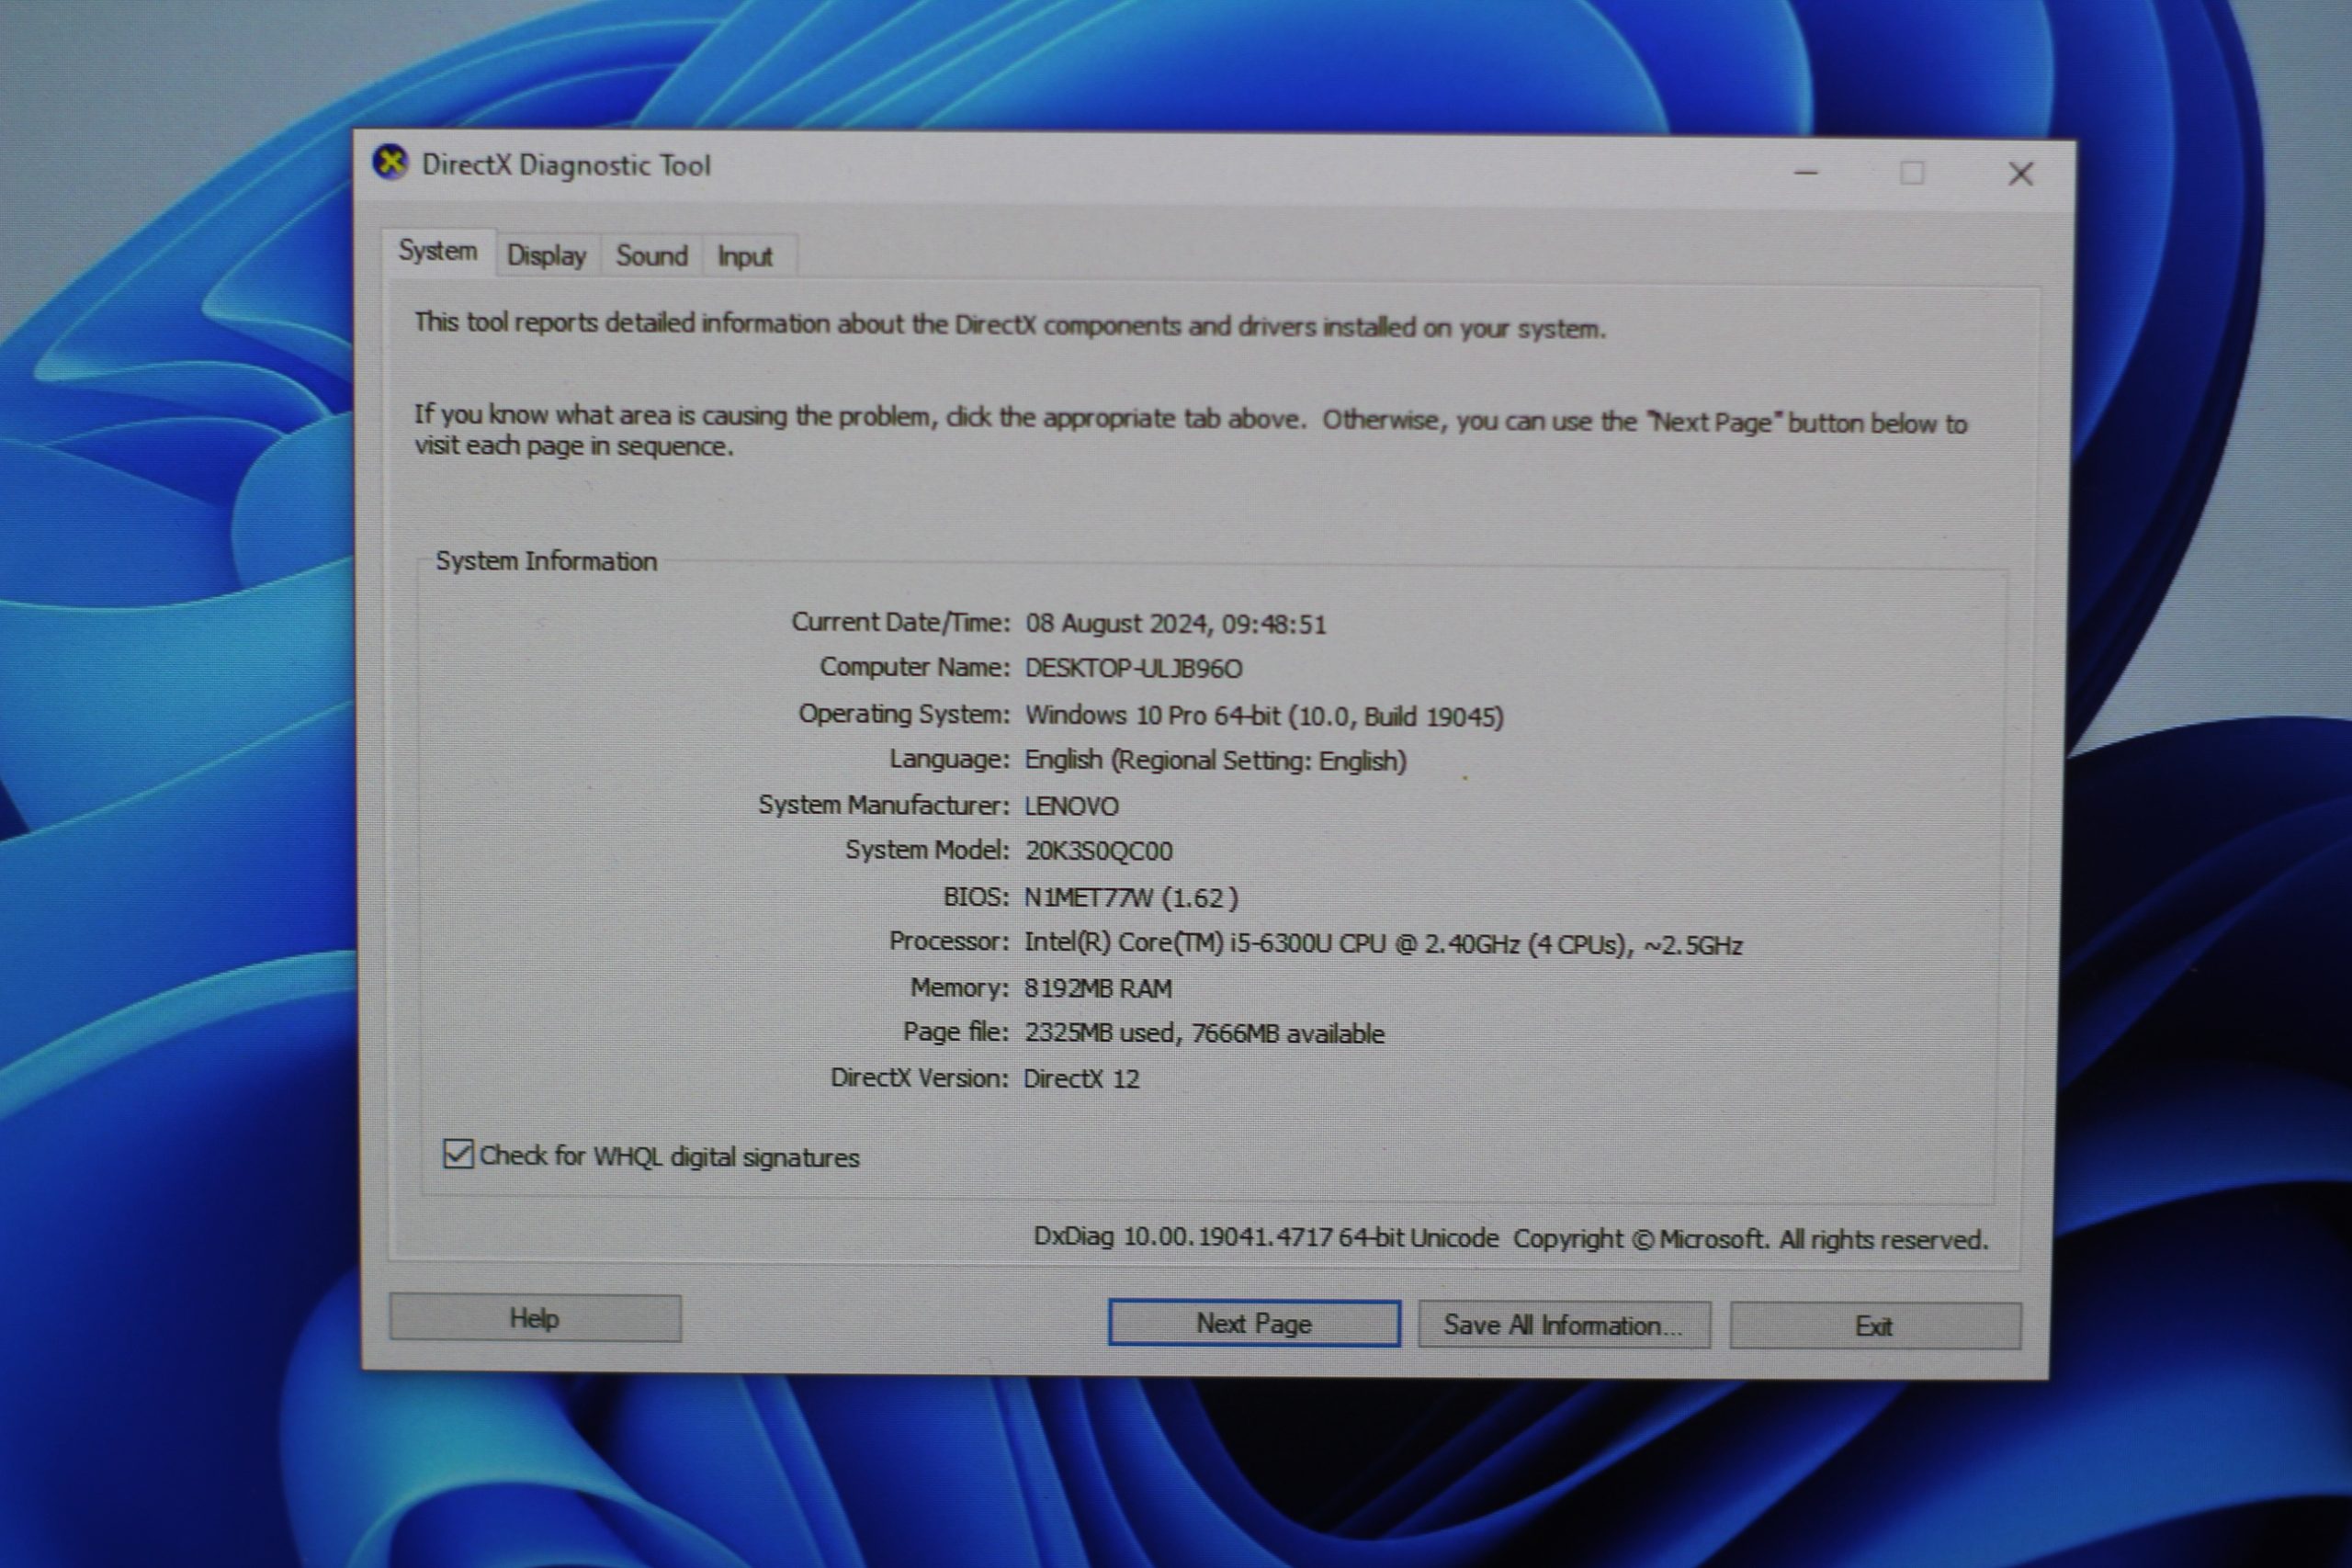Click the Operating System value Windows 10 Pro
2352x1568 pixels.
pyautogui.click(x=1263, y=716)
